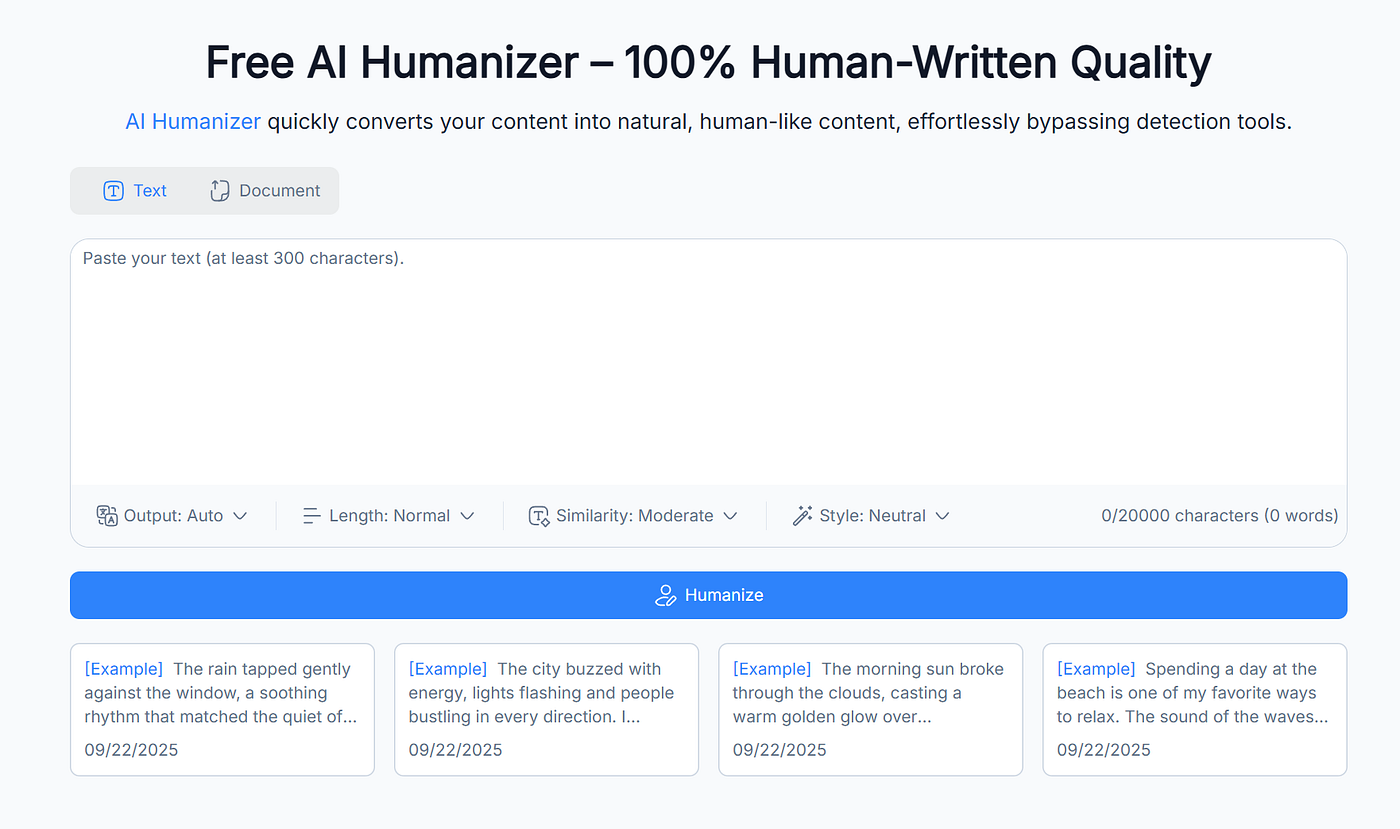Screen dimensions: 1400x829
Task: Click the person icon on Humanize button
Action: point(665,596)
